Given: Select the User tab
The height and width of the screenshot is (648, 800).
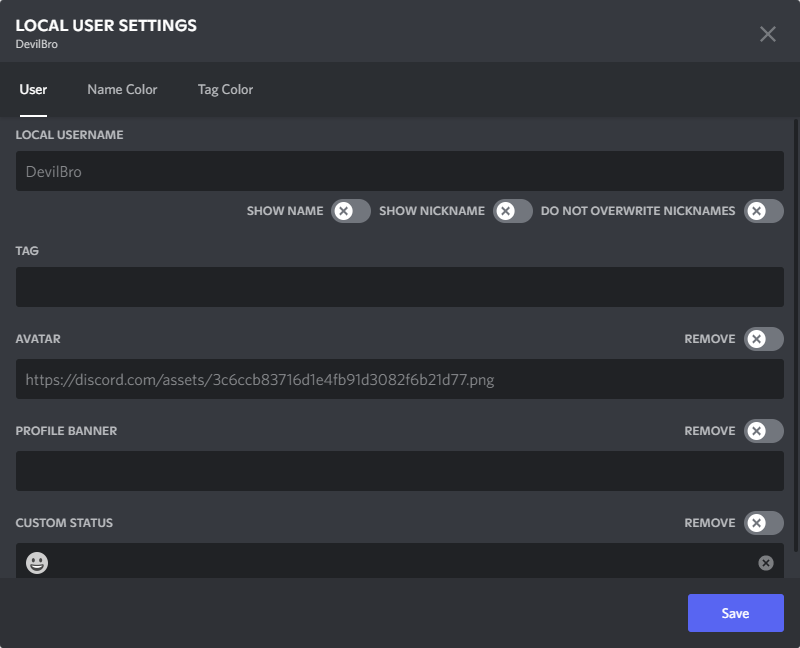Looking at the screenshot, I should 33,90.
